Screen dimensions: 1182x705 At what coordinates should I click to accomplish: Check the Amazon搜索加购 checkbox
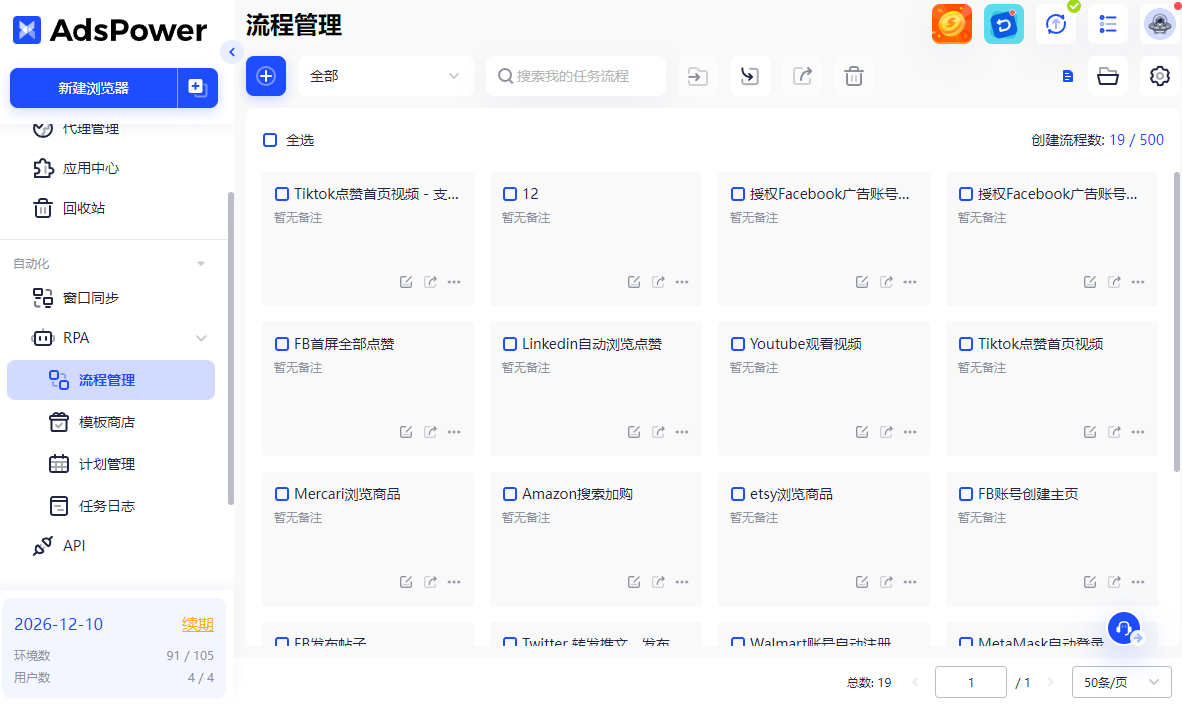coord(510,494)
